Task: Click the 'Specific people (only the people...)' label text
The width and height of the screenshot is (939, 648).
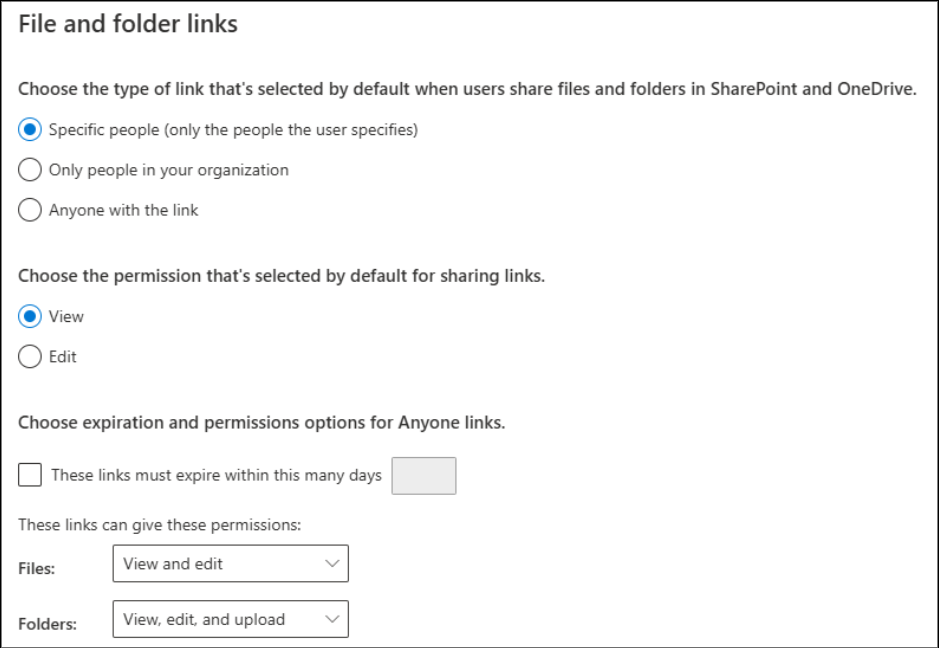Action: coord(233,130)
